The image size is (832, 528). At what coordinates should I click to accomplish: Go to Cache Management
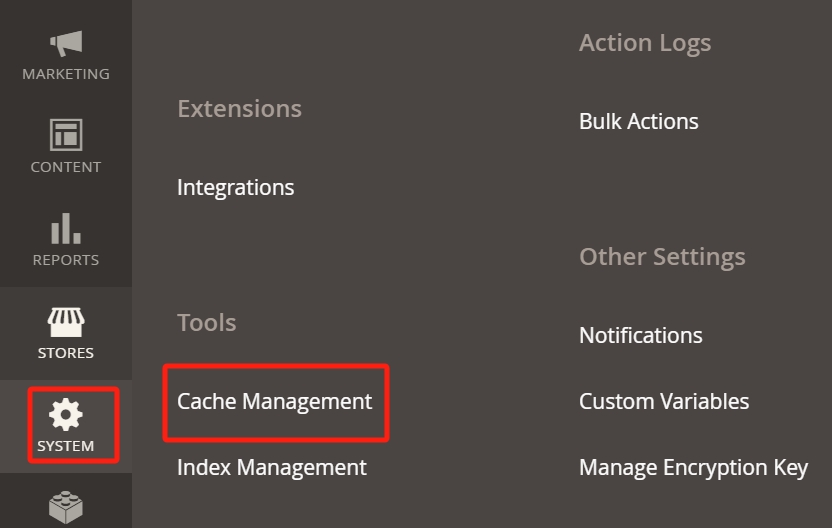275,402
